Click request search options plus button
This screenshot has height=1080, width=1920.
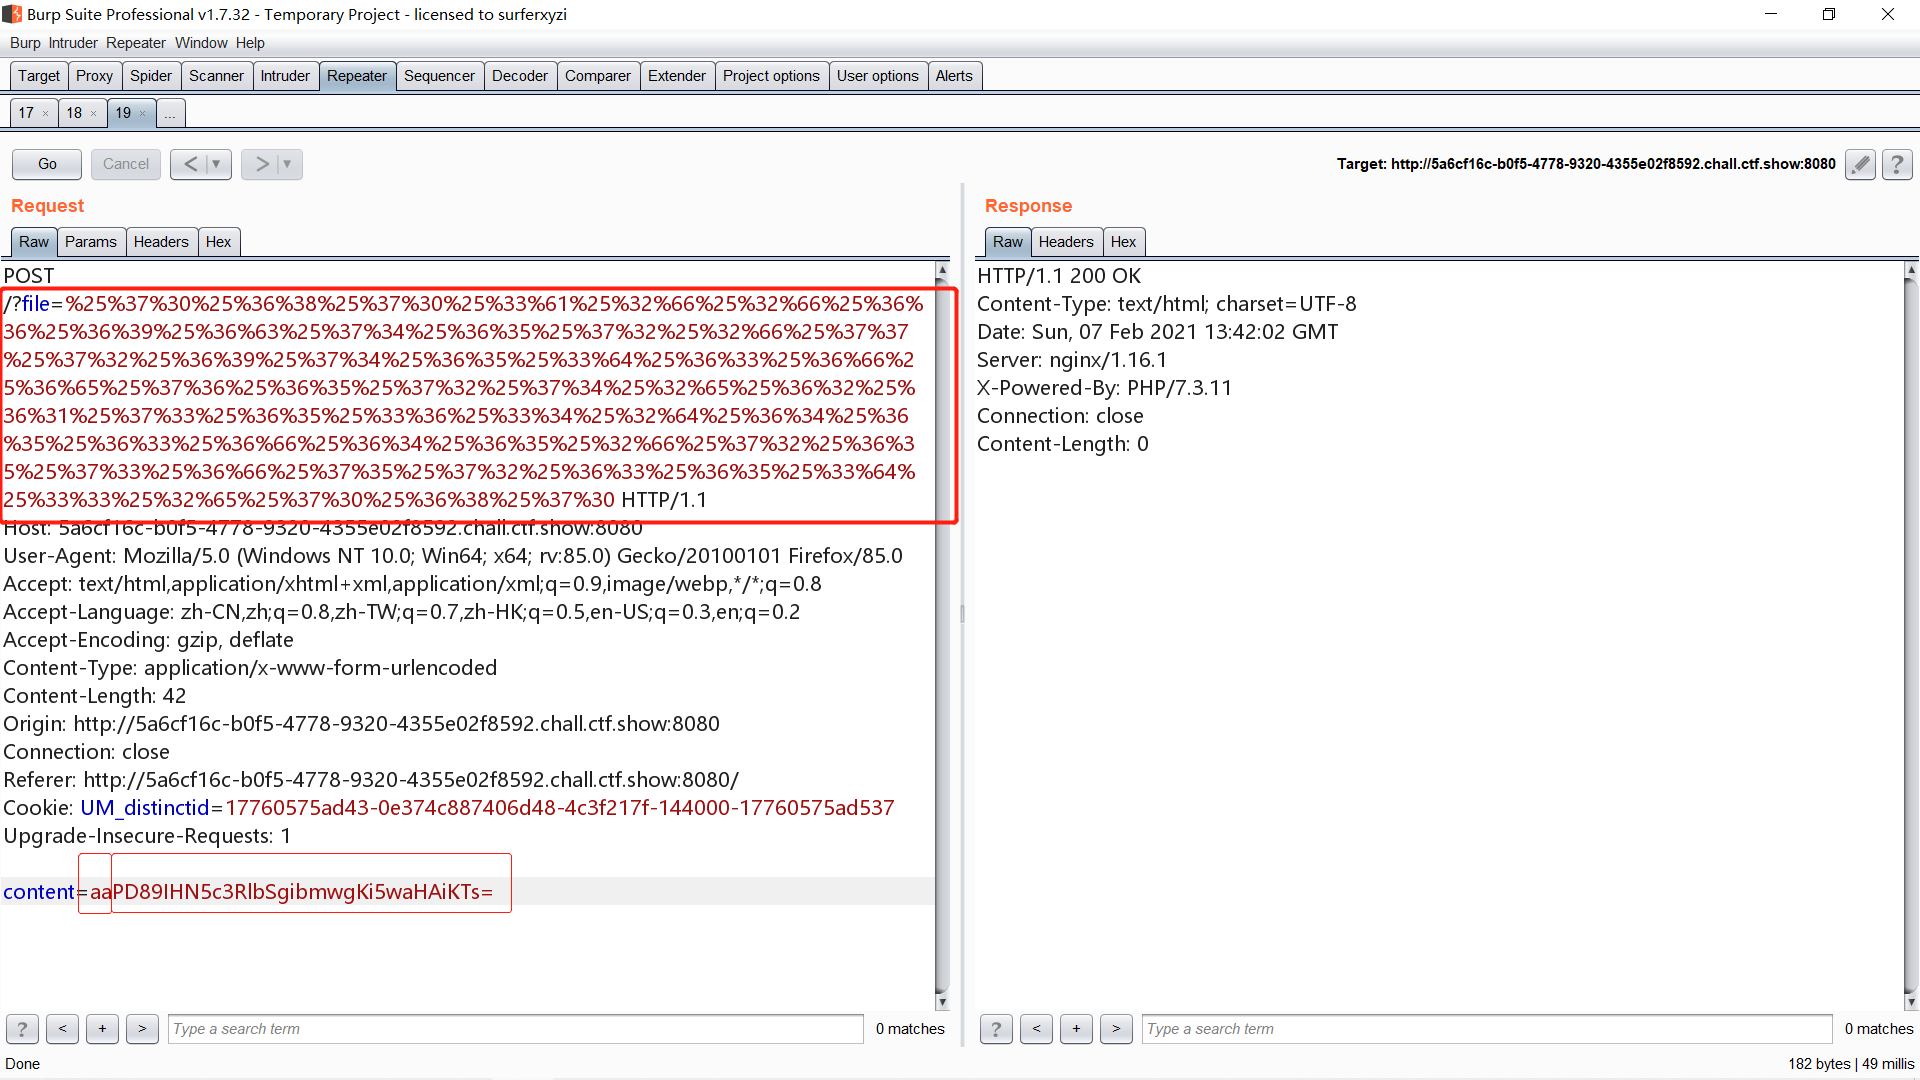102,1028
